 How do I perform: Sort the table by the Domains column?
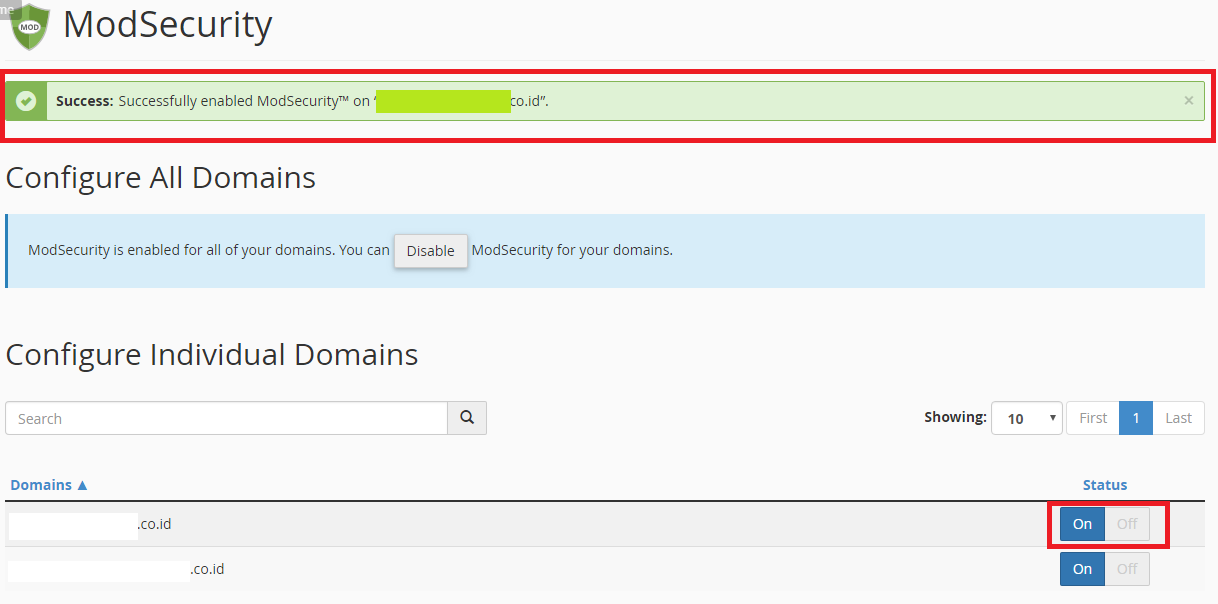coord(41,484)
